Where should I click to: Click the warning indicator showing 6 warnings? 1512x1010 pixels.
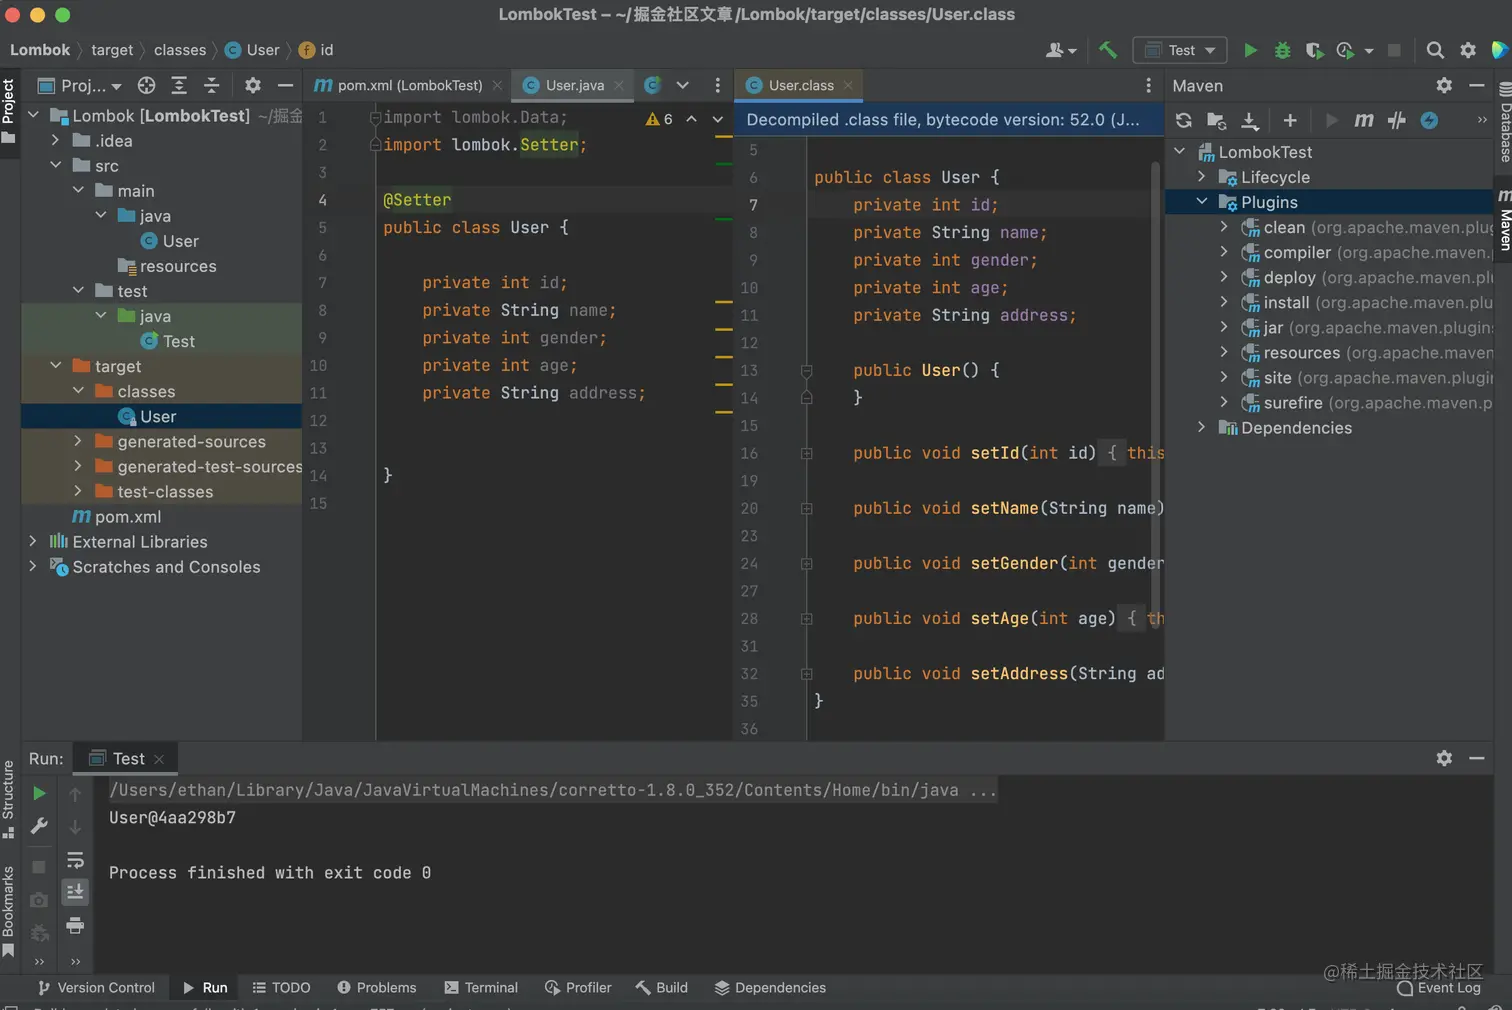coord(659,119)
